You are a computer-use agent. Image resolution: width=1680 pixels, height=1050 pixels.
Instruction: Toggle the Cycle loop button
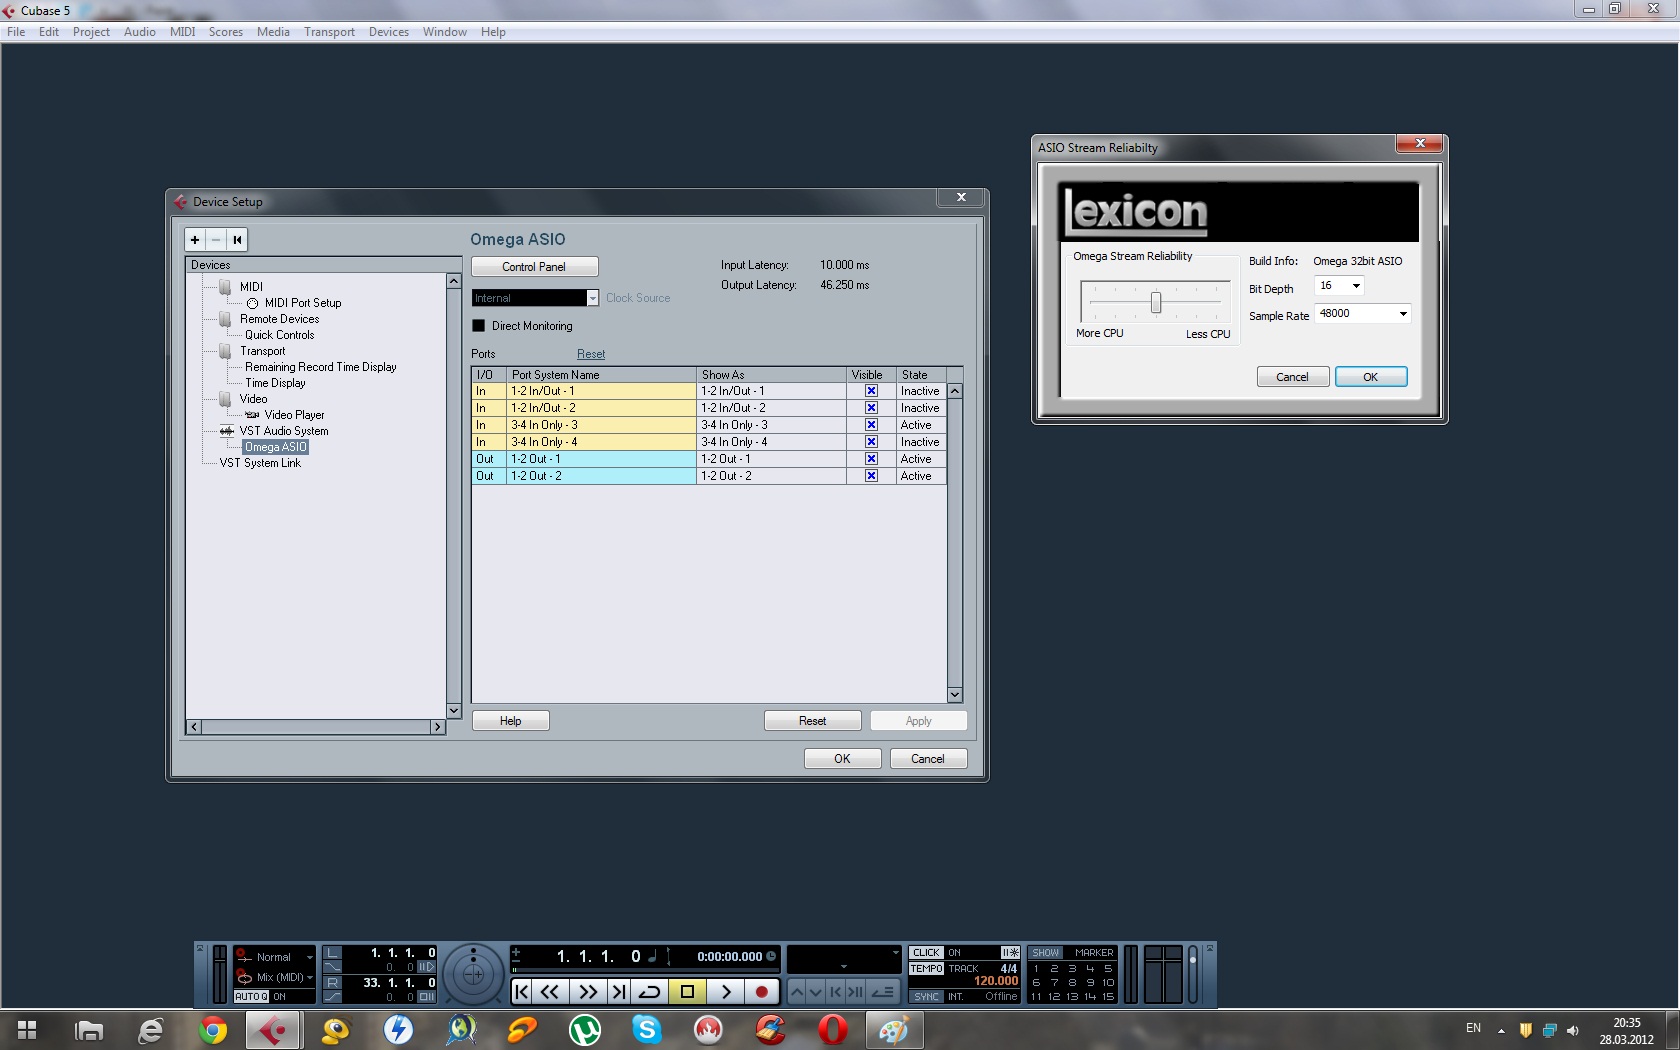pyautogui.click(x=650, y=992)
